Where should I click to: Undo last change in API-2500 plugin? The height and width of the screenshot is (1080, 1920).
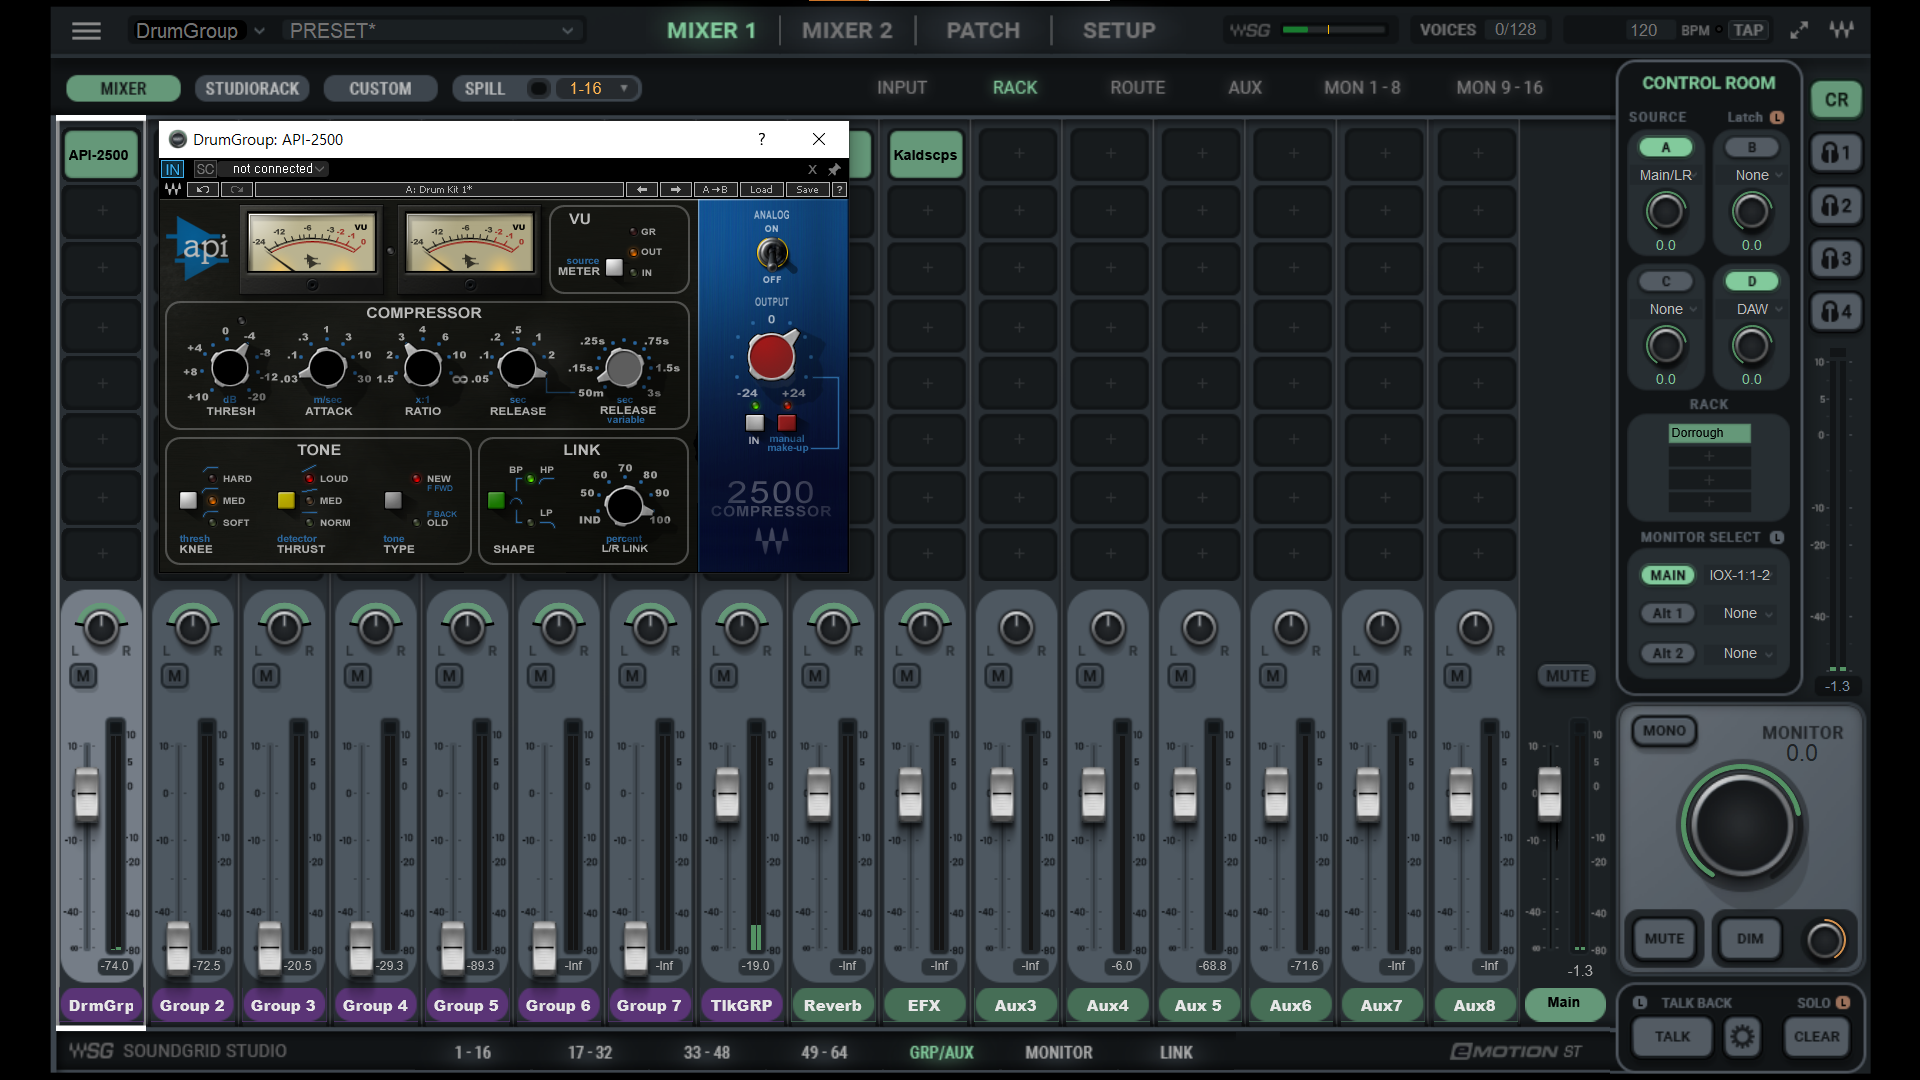coord(203,189)
